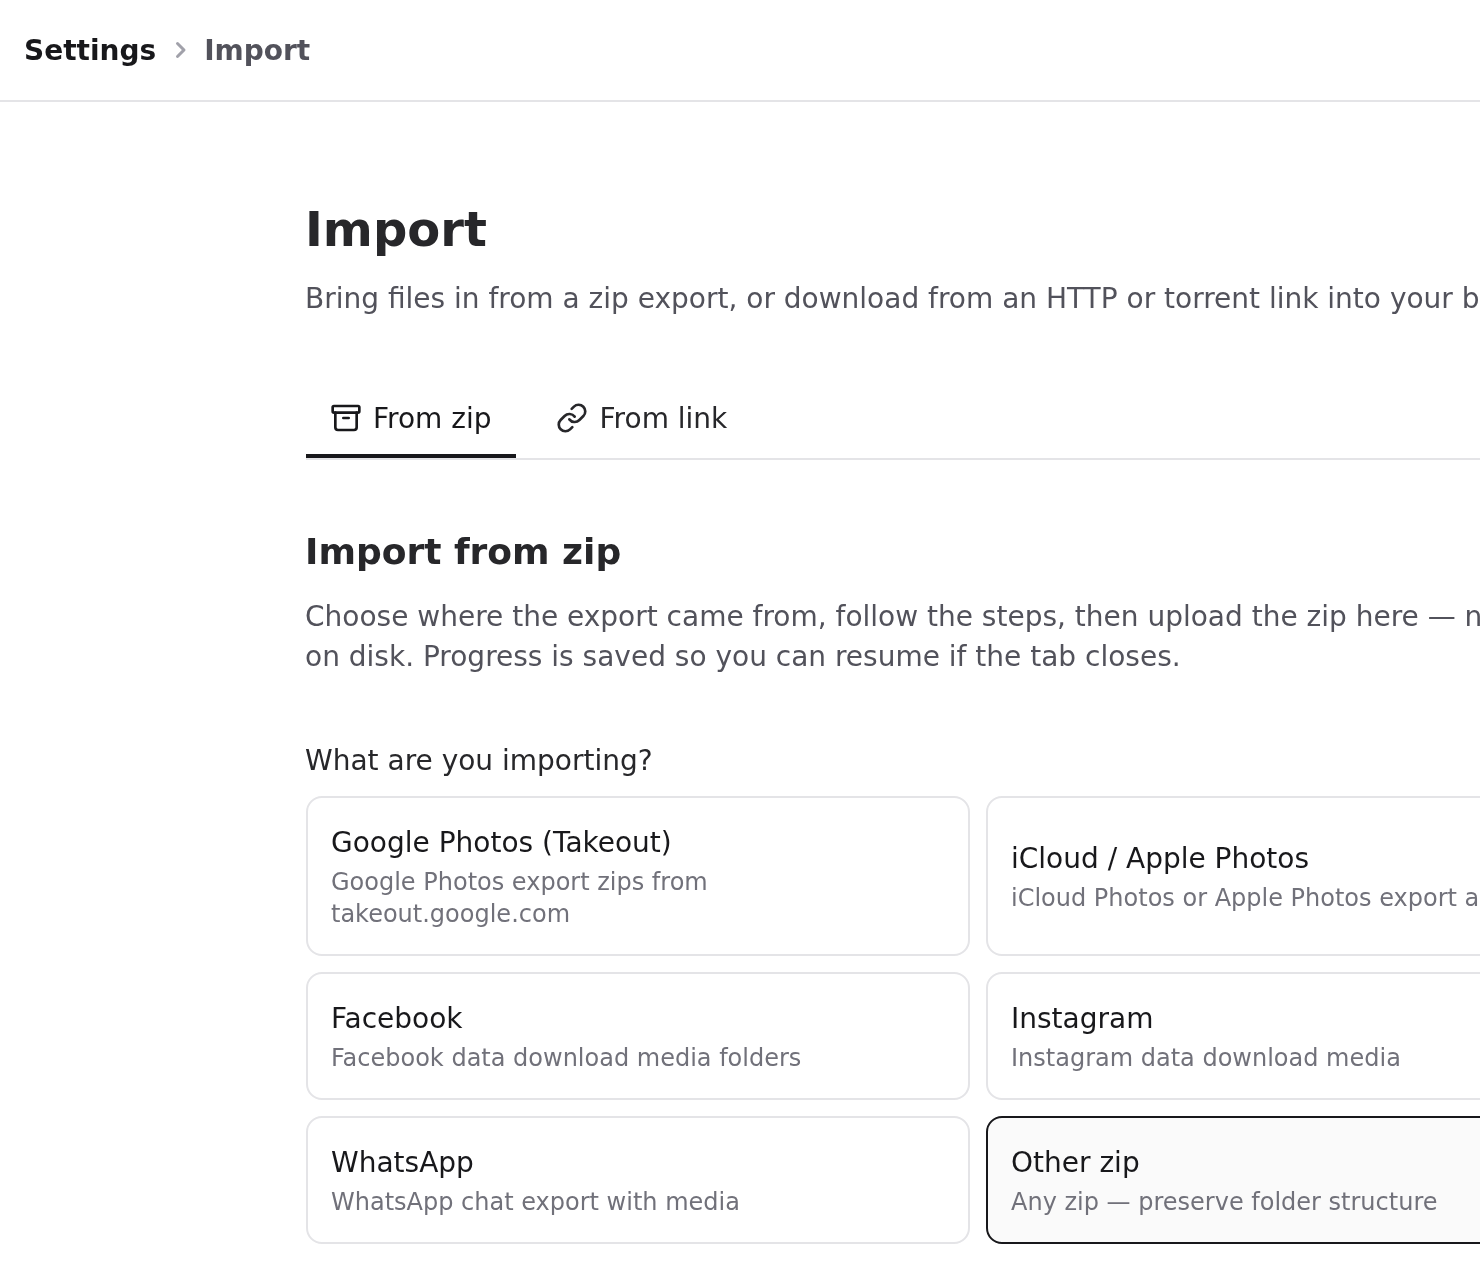Click the Import breadcrumb item
This screenshot has width=1480, height=1276.
(x=257, y=50)
